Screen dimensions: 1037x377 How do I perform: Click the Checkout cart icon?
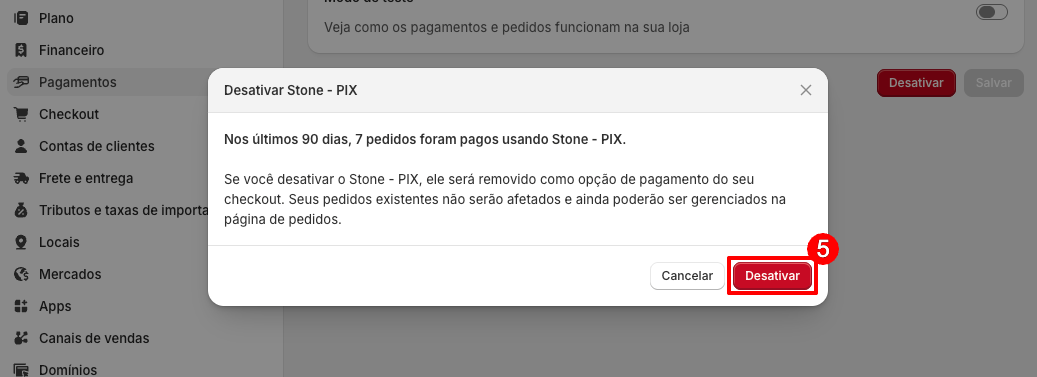(x=21, y=114)
